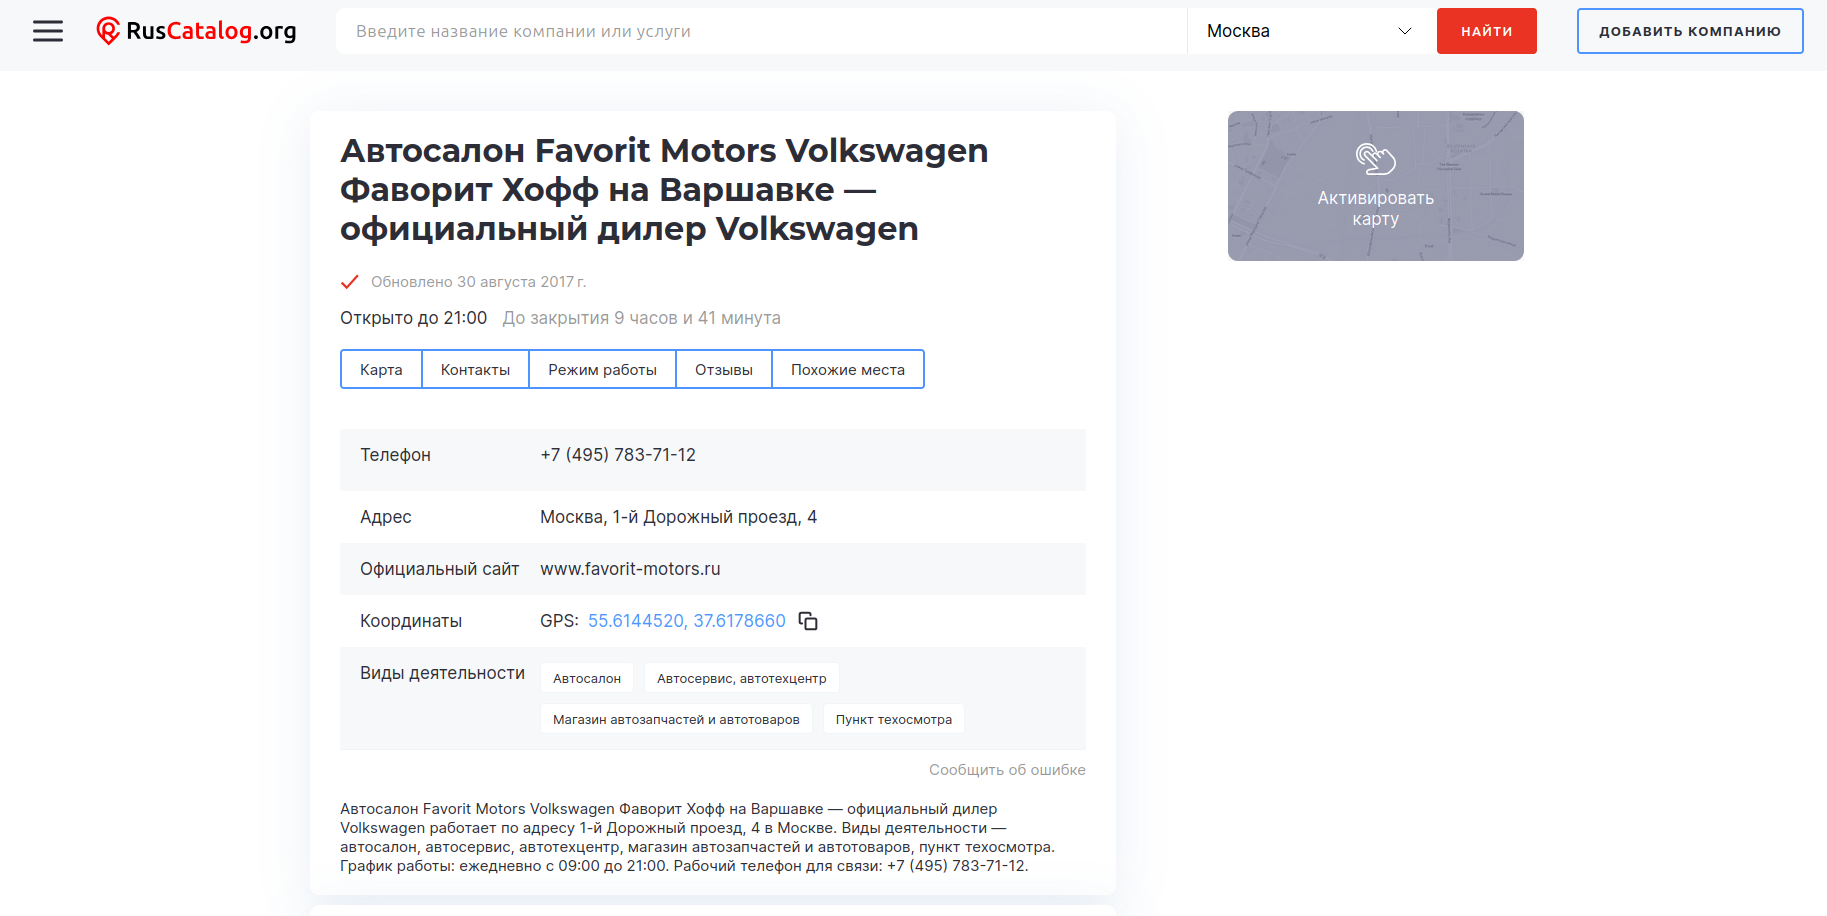Viewport: 1827px width, 916px height.
Task: Click Обновлено 30 августа 2017 г. text
Action: tap(478, 282)
